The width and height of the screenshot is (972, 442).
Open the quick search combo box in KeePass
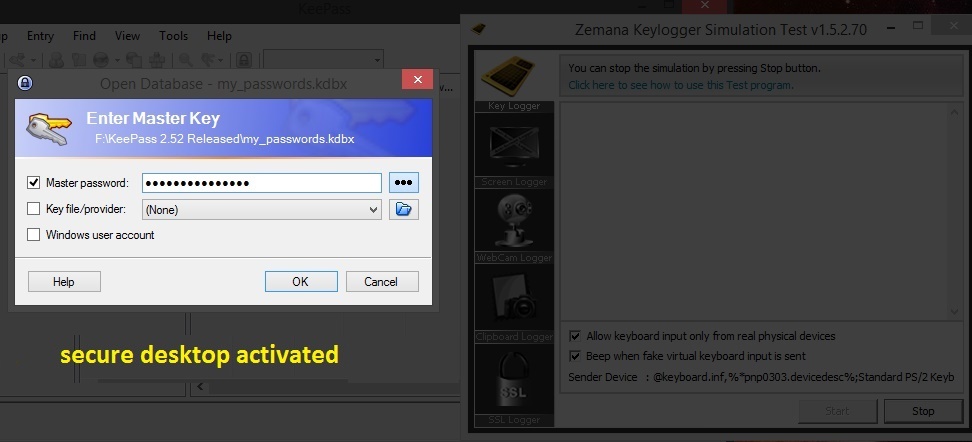pos(324,60)
